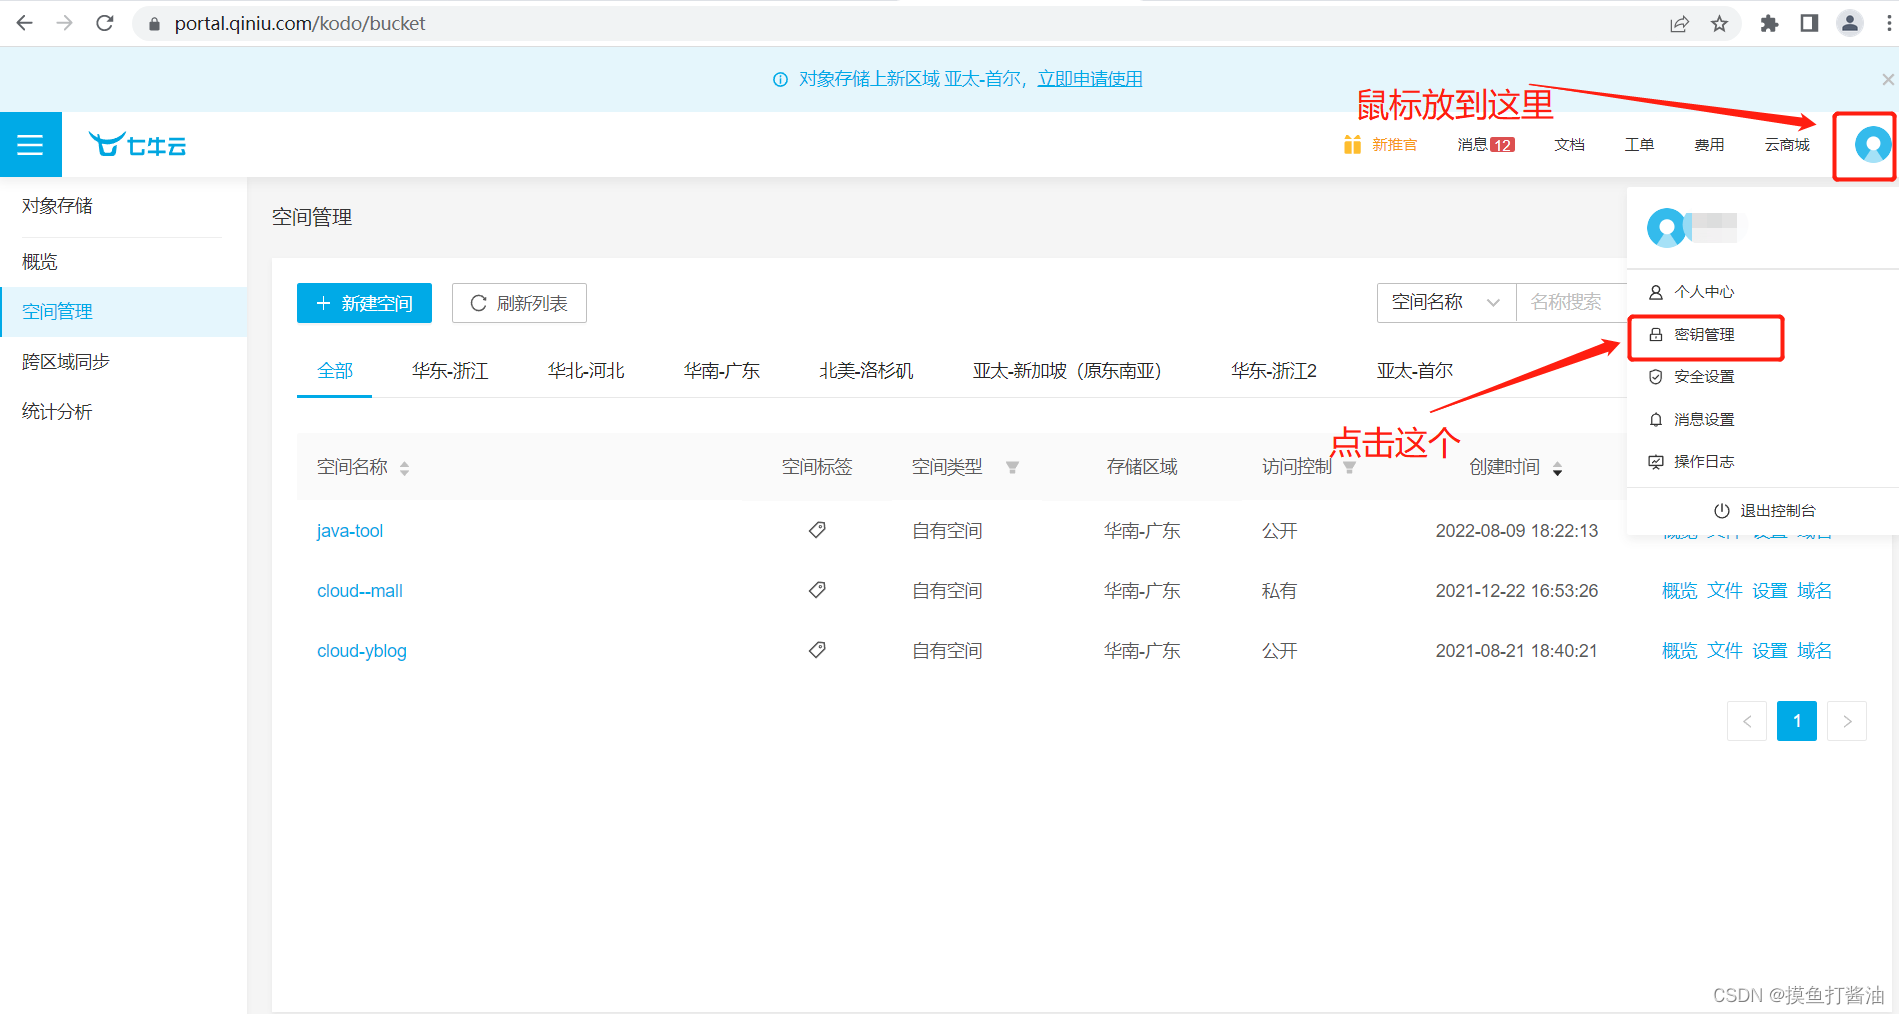Open 操作日志 from user menu

click(1704, 462)
